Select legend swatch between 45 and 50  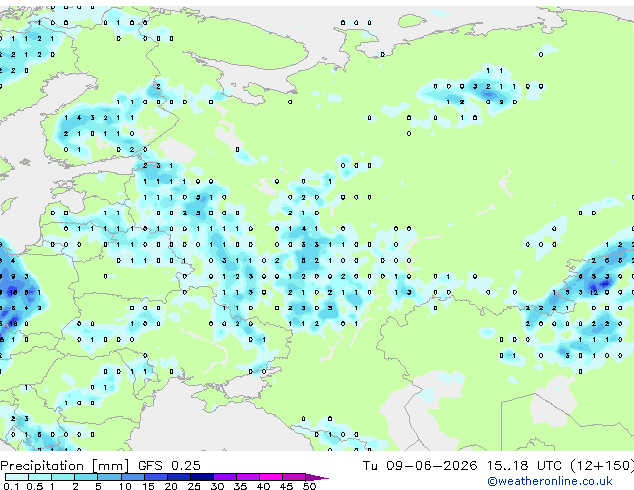[294, 477]
